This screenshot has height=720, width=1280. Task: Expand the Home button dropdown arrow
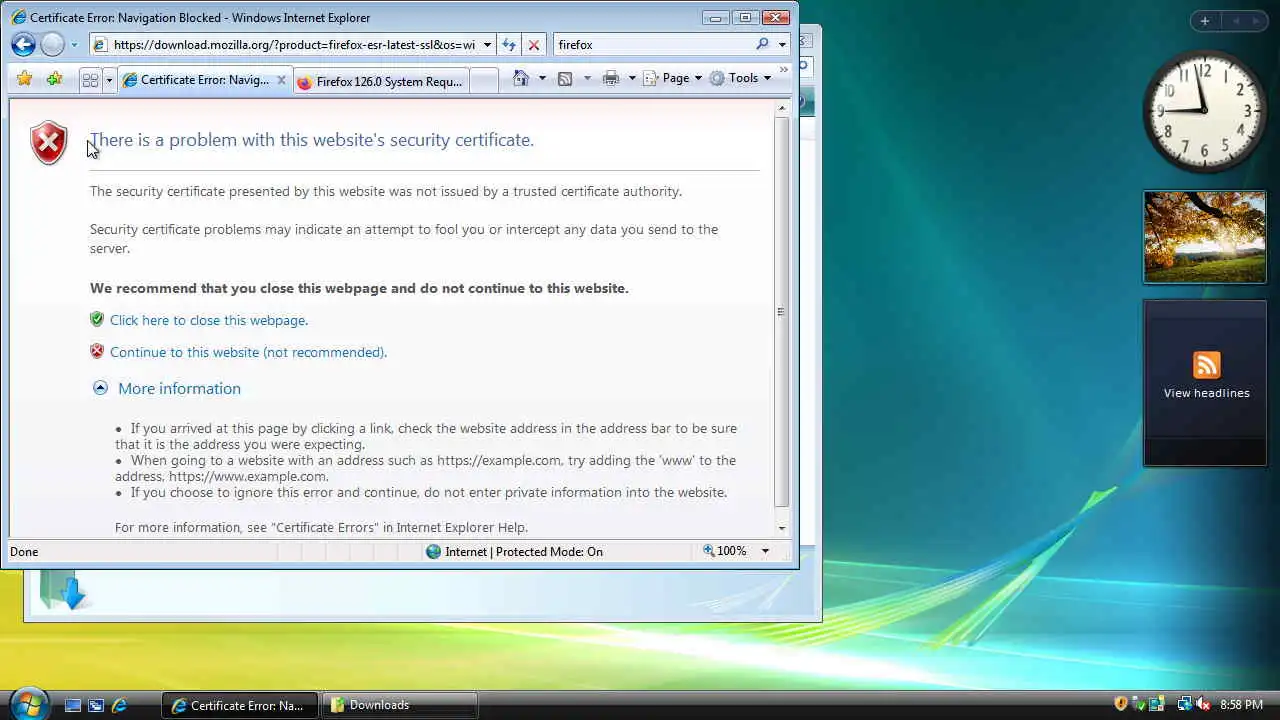[x=542, y=78]
